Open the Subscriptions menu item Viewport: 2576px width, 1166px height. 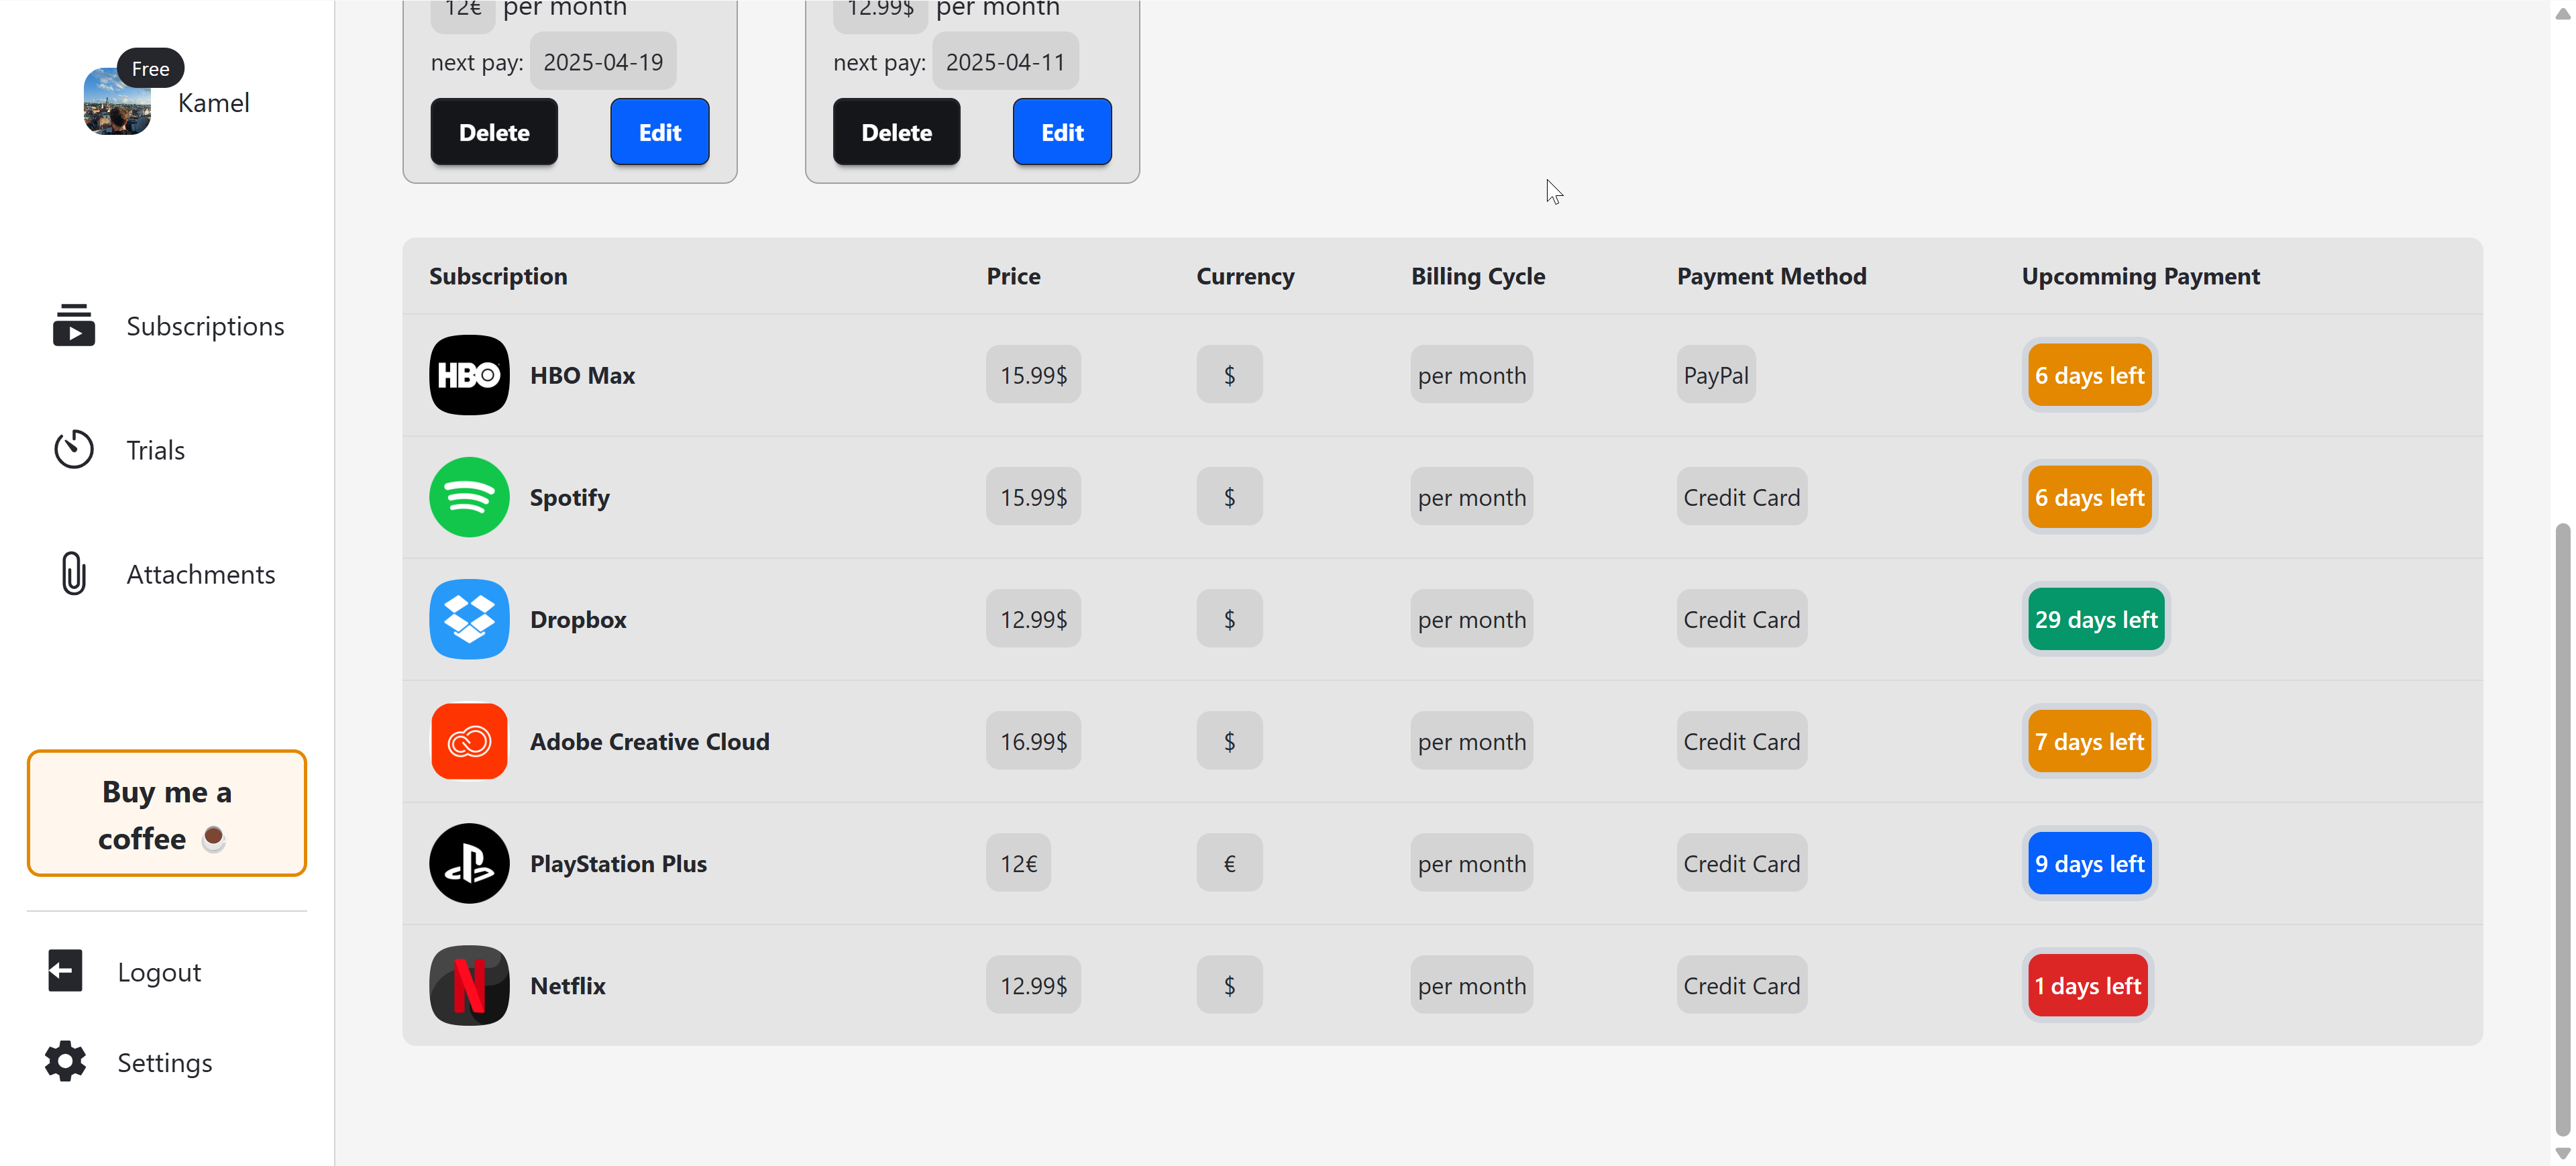[x=169, y=326]
